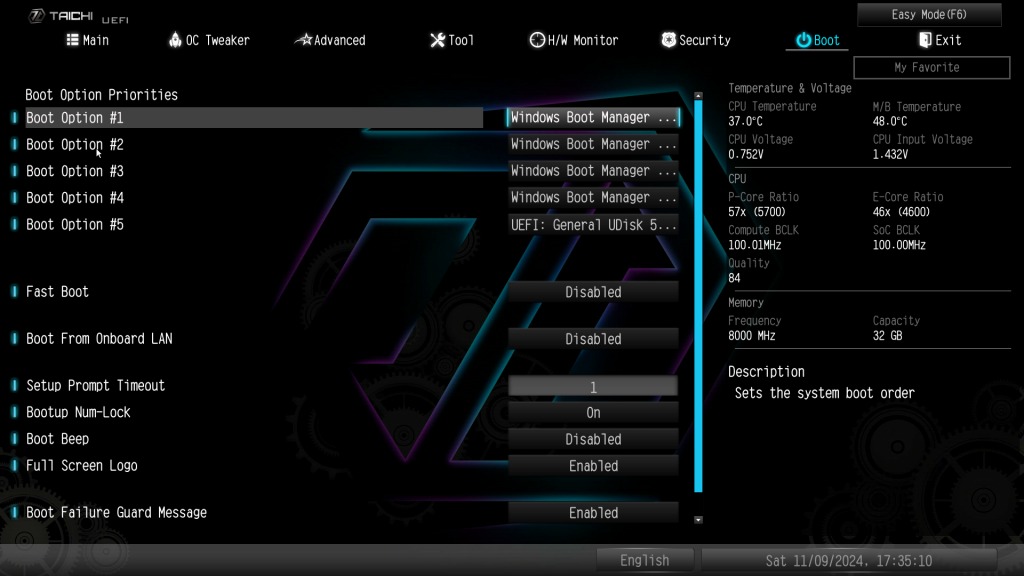Select the Setup Prompt Timeout value field
This screenshot has height=576, width=1024.
(x=593, y=386)
